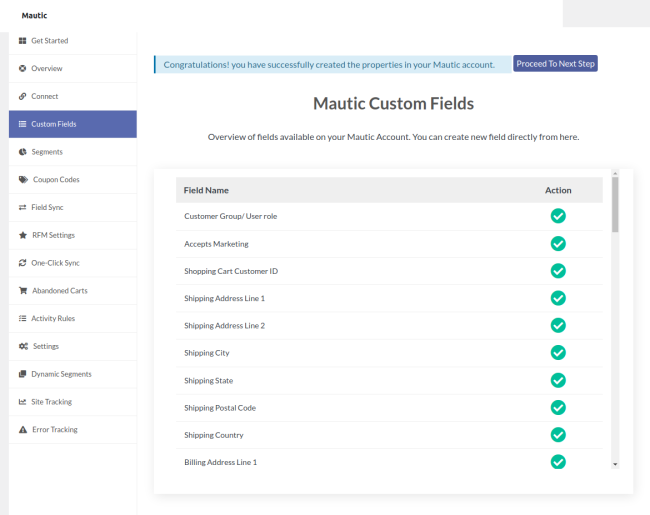This screenshot has height=515, width=650.
Task: Open the Field Sync menu item
Action: 48,208
